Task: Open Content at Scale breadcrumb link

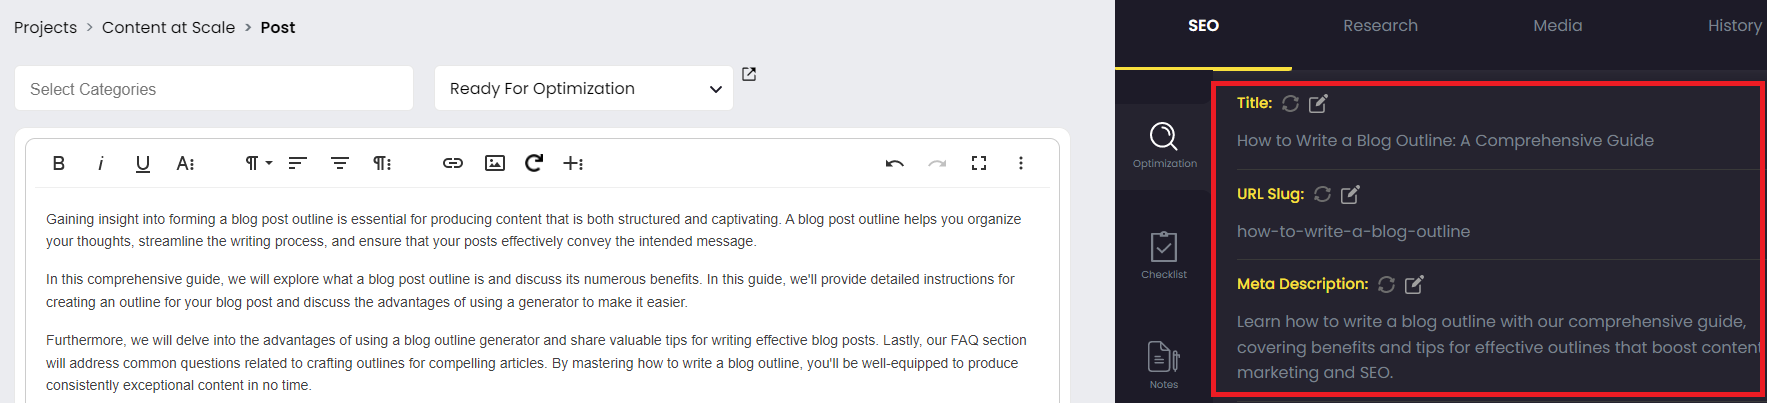Action: click(168, 27)
